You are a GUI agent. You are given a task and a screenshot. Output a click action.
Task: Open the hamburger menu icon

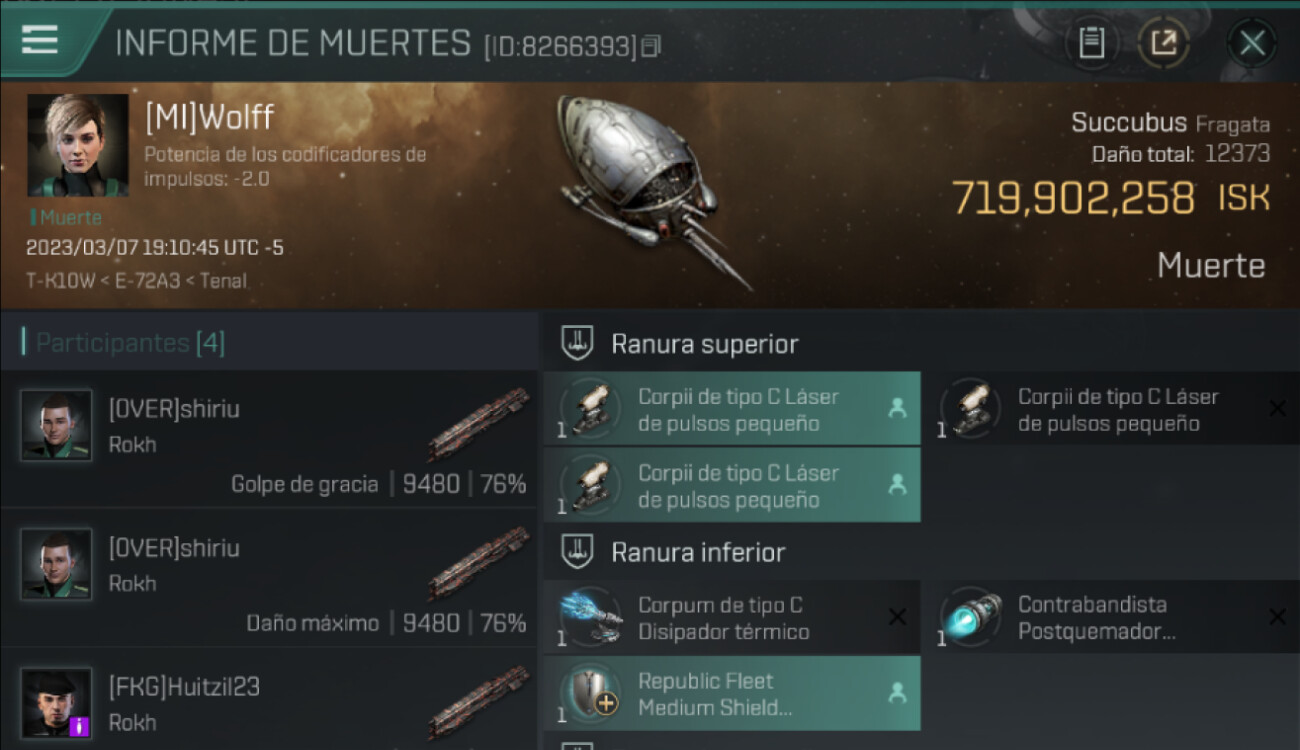point(40,40)
